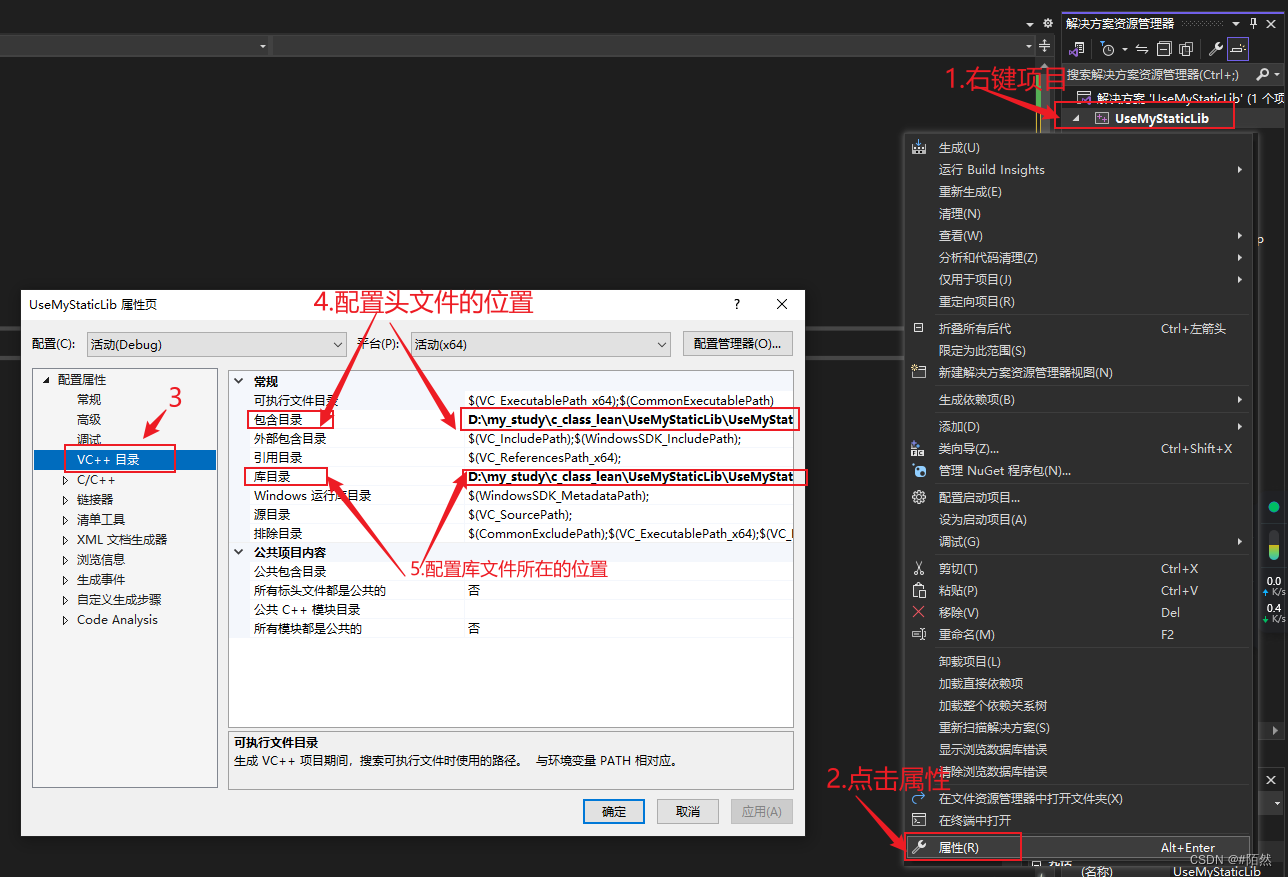This screenshot has height=877, width=1288.
Task: Click the 库目录 path value field
Action: (x=630, y=477)
